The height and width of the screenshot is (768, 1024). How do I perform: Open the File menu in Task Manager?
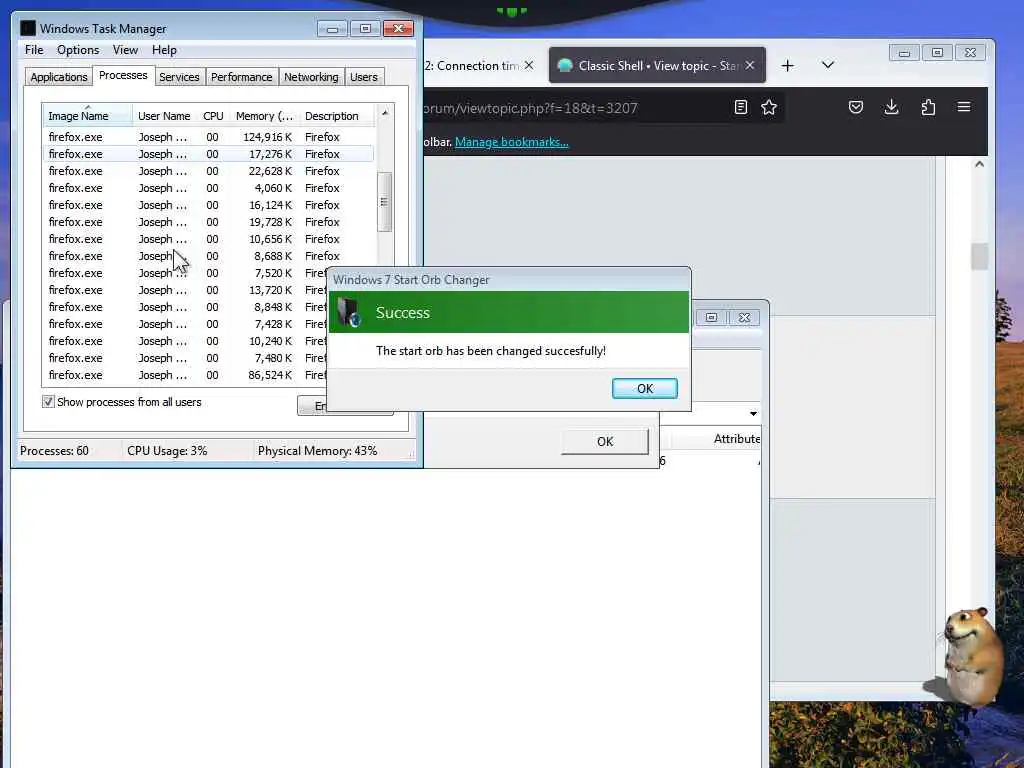point(34,50)
